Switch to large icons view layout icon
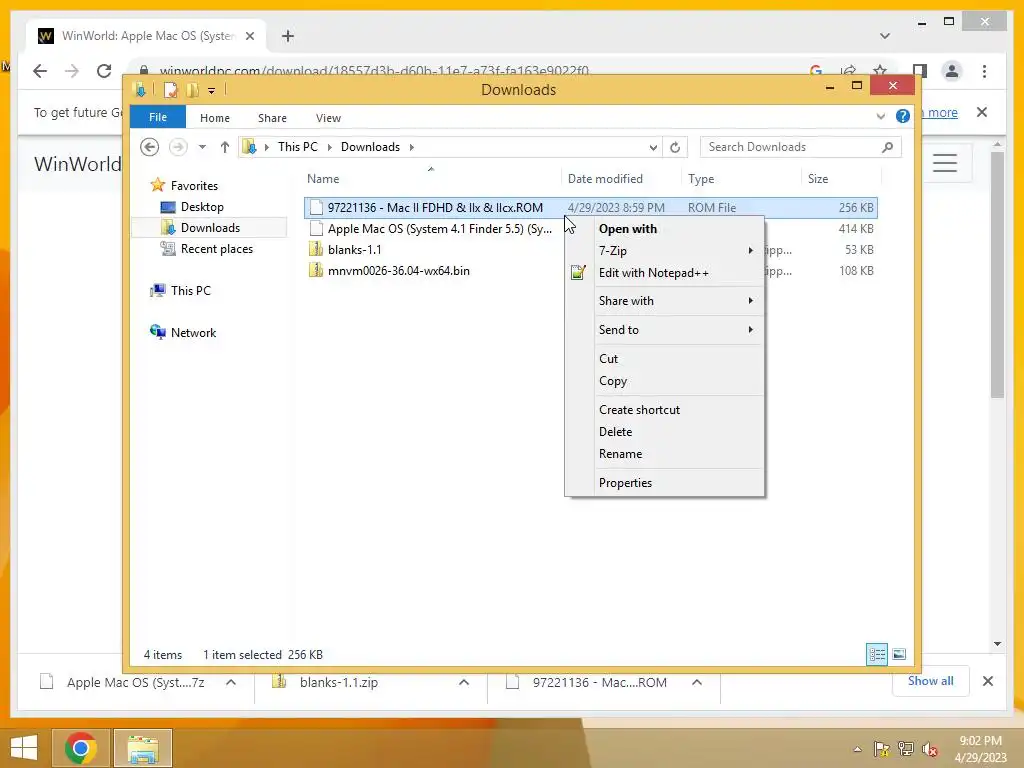The height and width of the screenshot is (768, 1024). pos(899,654)
